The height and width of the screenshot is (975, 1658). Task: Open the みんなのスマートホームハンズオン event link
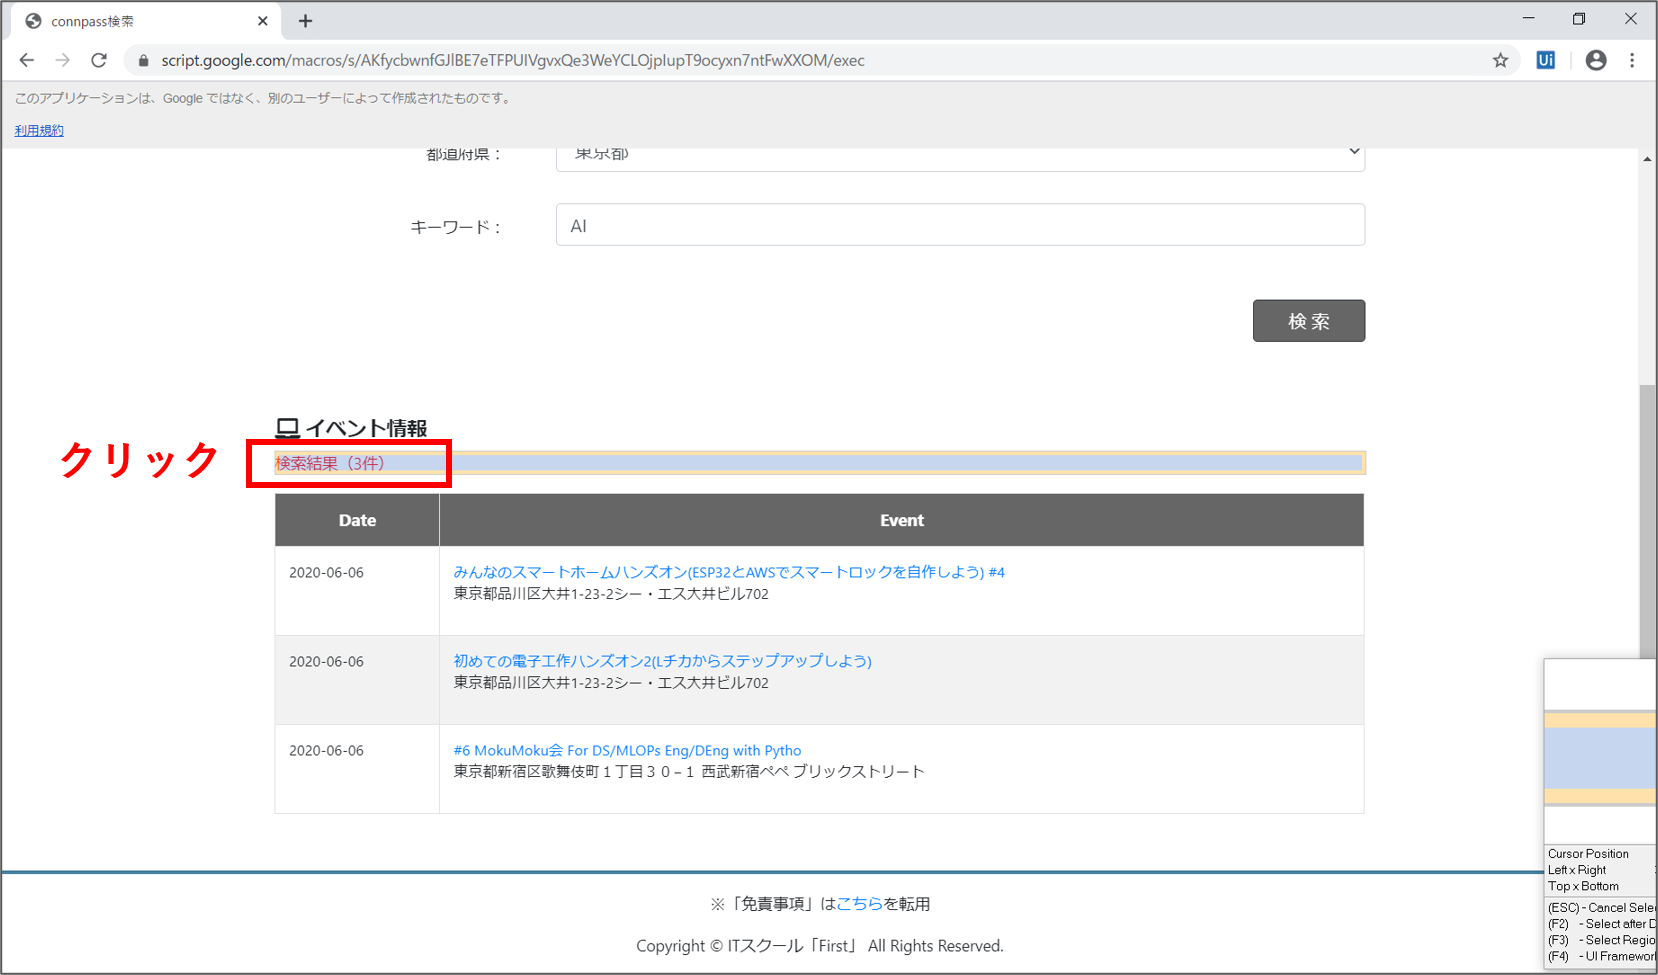pyautogui.click(x=728, y=572)
